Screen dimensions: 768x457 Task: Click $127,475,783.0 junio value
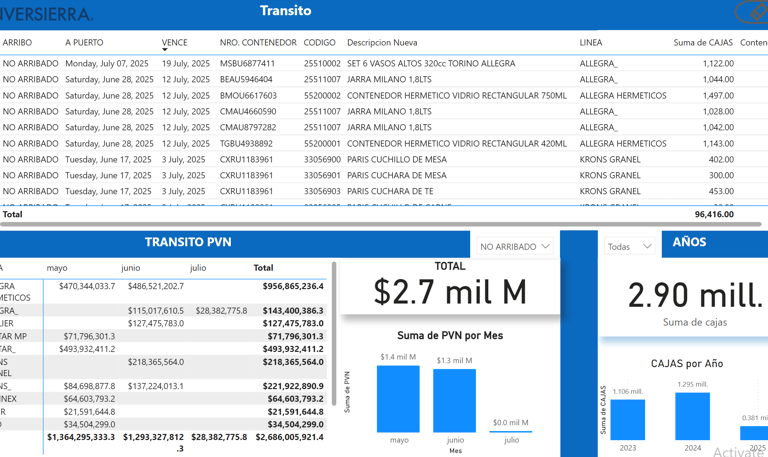[x=156, y=323]
